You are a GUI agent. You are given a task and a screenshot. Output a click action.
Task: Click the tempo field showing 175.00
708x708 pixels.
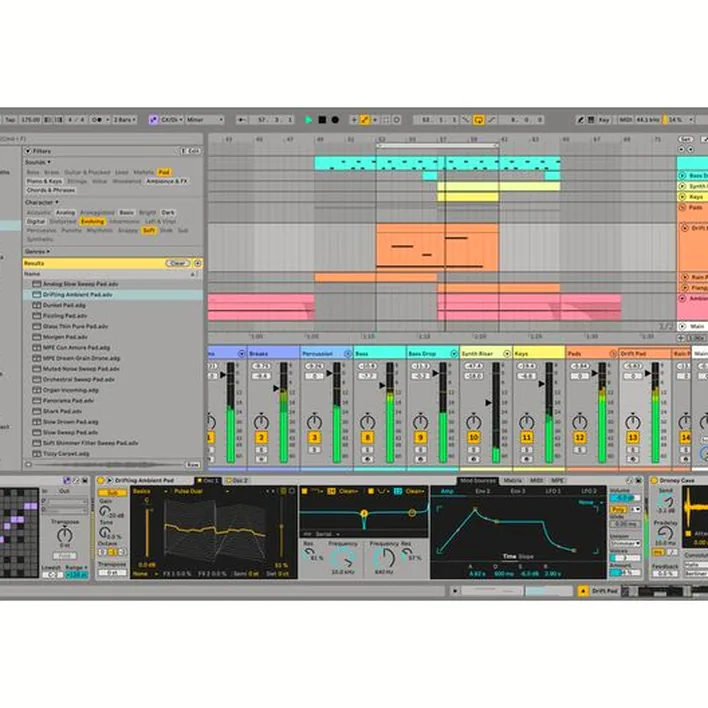click(x=30, y=120)
